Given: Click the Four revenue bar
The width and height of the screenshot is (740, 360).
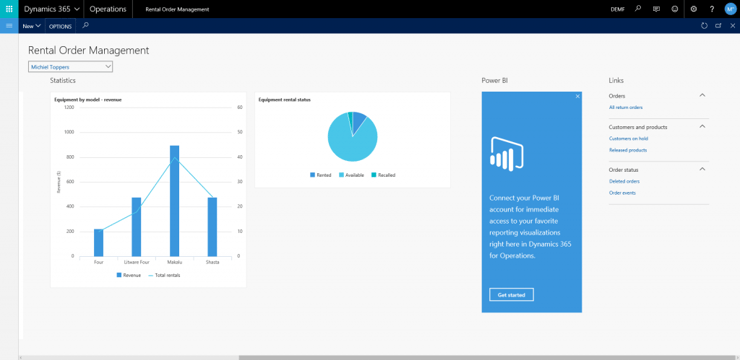Looking at the screenshot, I should click(98, 243).
